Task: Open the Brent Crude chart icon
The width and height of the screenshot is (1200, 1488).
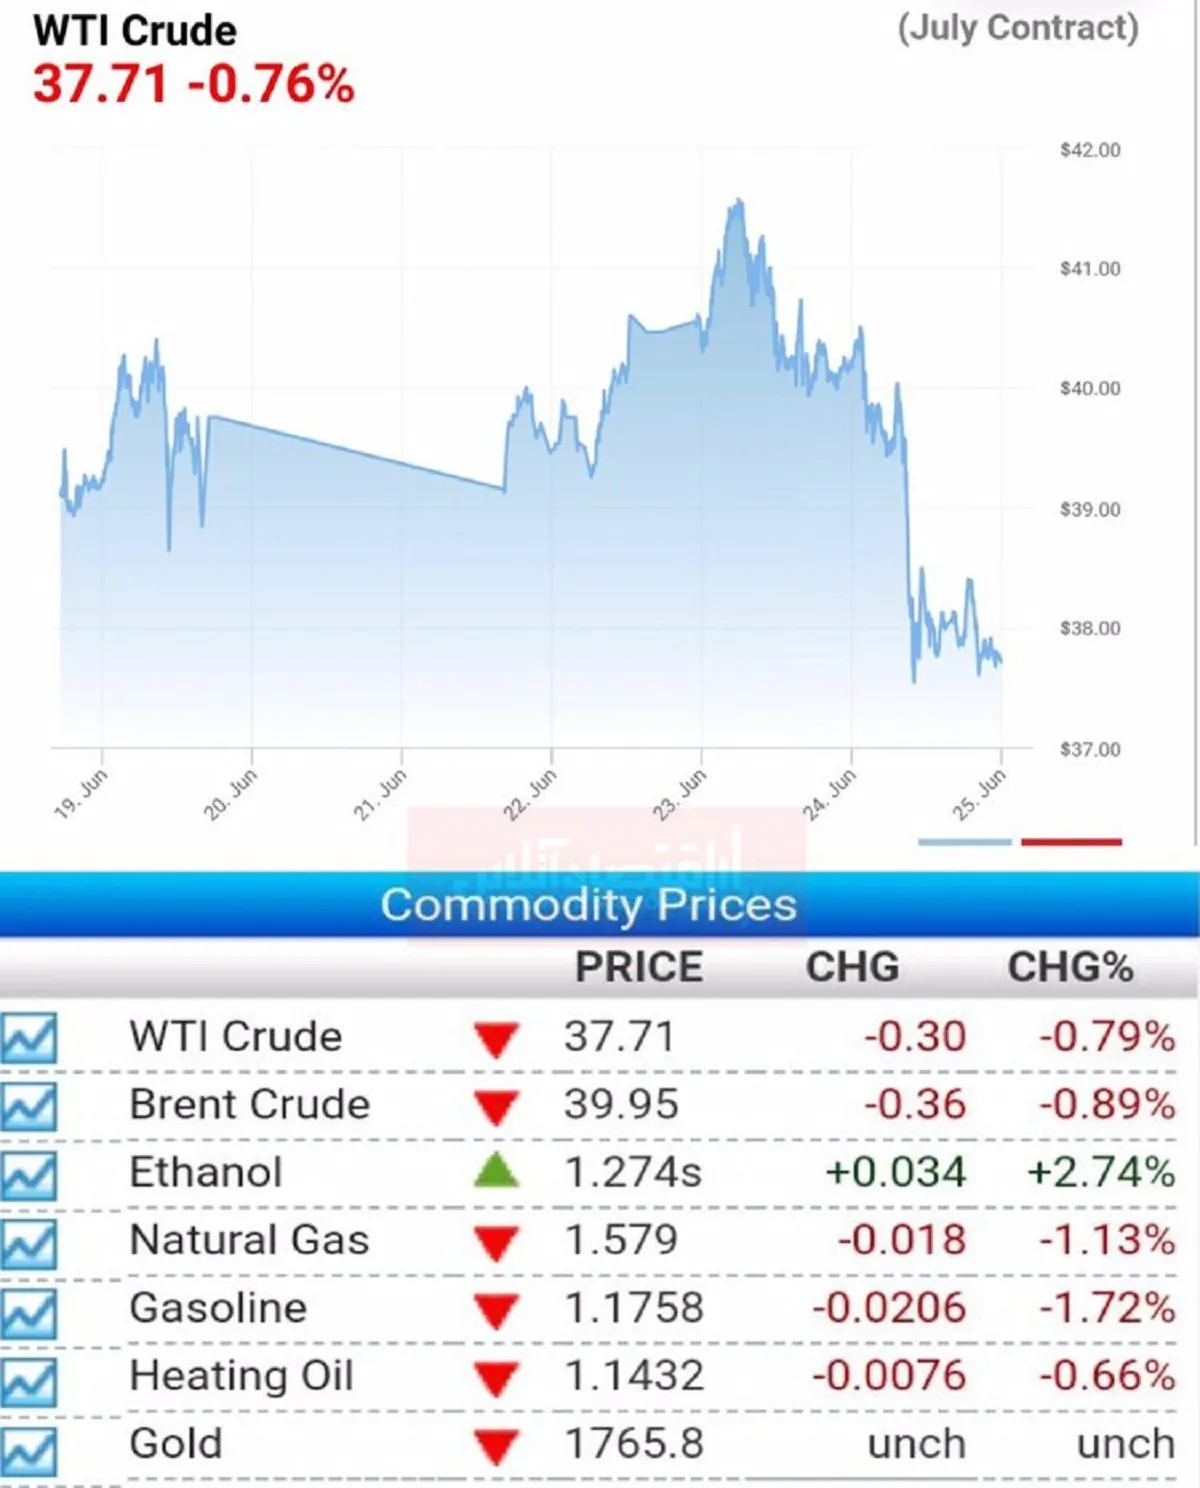Action: [x=29, y=1106]
